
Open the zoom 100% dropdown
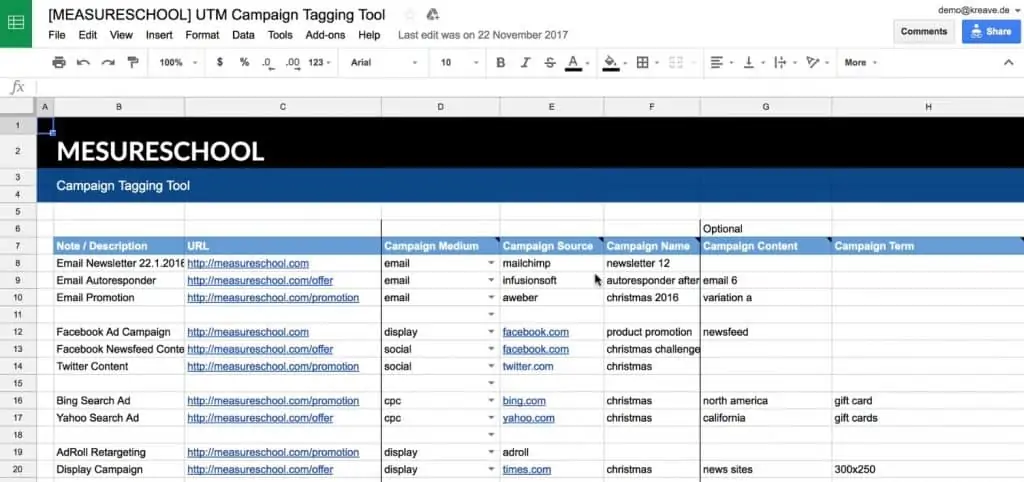[178, 63]
